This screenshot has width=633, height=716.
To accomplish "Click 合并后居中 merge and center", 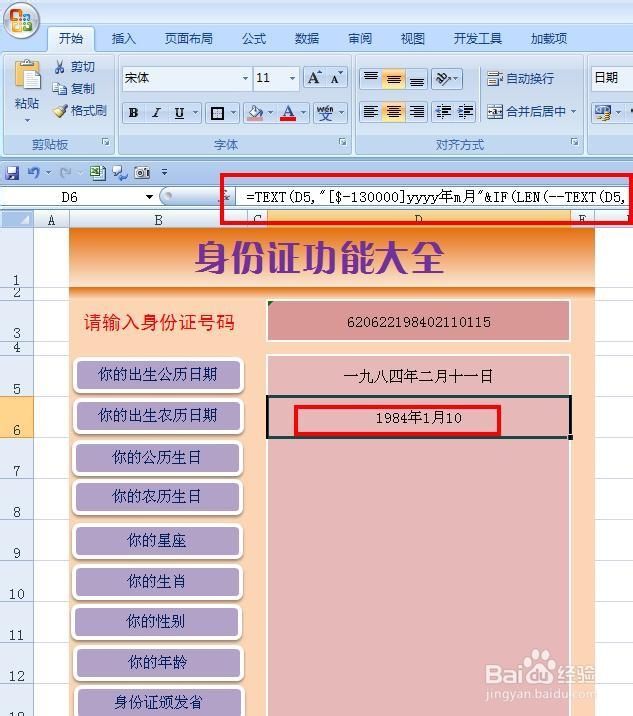I will click(x=526, y=111).
